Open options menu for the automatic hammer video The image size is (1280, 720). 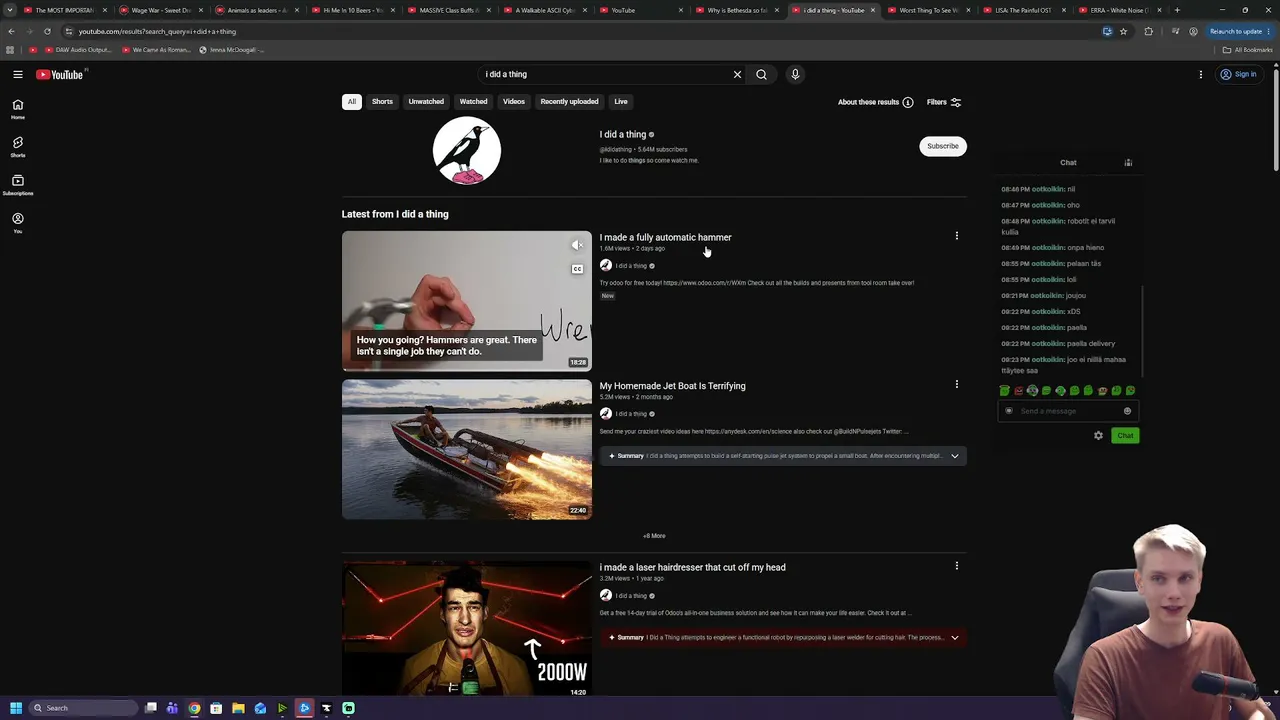(x=956, y=236)
